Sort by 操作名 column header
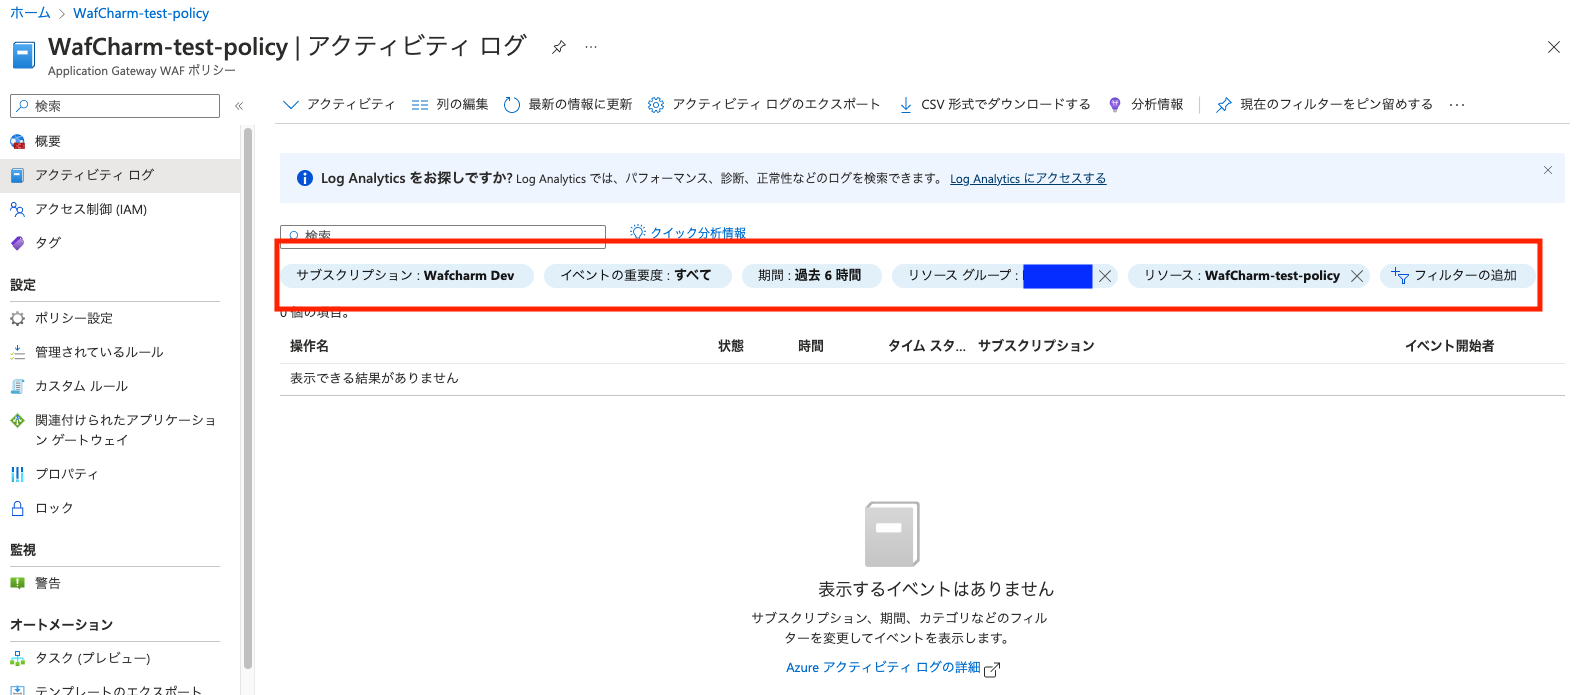 pyautogui.click(x=309, y=346)
